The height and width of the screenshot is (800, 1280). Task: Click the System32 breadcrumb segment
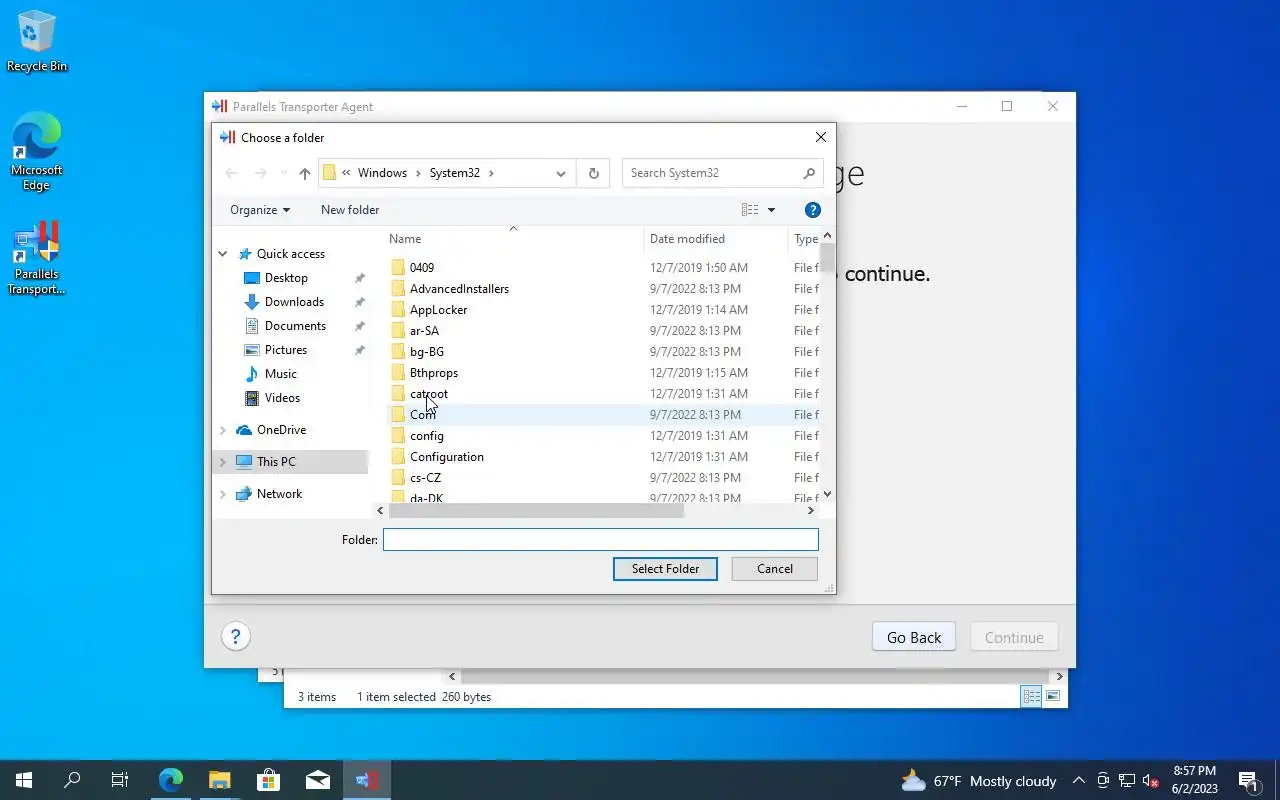pos(455,173)
